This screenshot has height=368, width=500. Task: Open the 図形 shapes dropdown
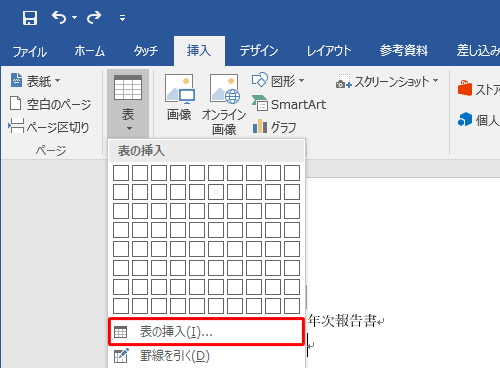(x=278, y=81)
